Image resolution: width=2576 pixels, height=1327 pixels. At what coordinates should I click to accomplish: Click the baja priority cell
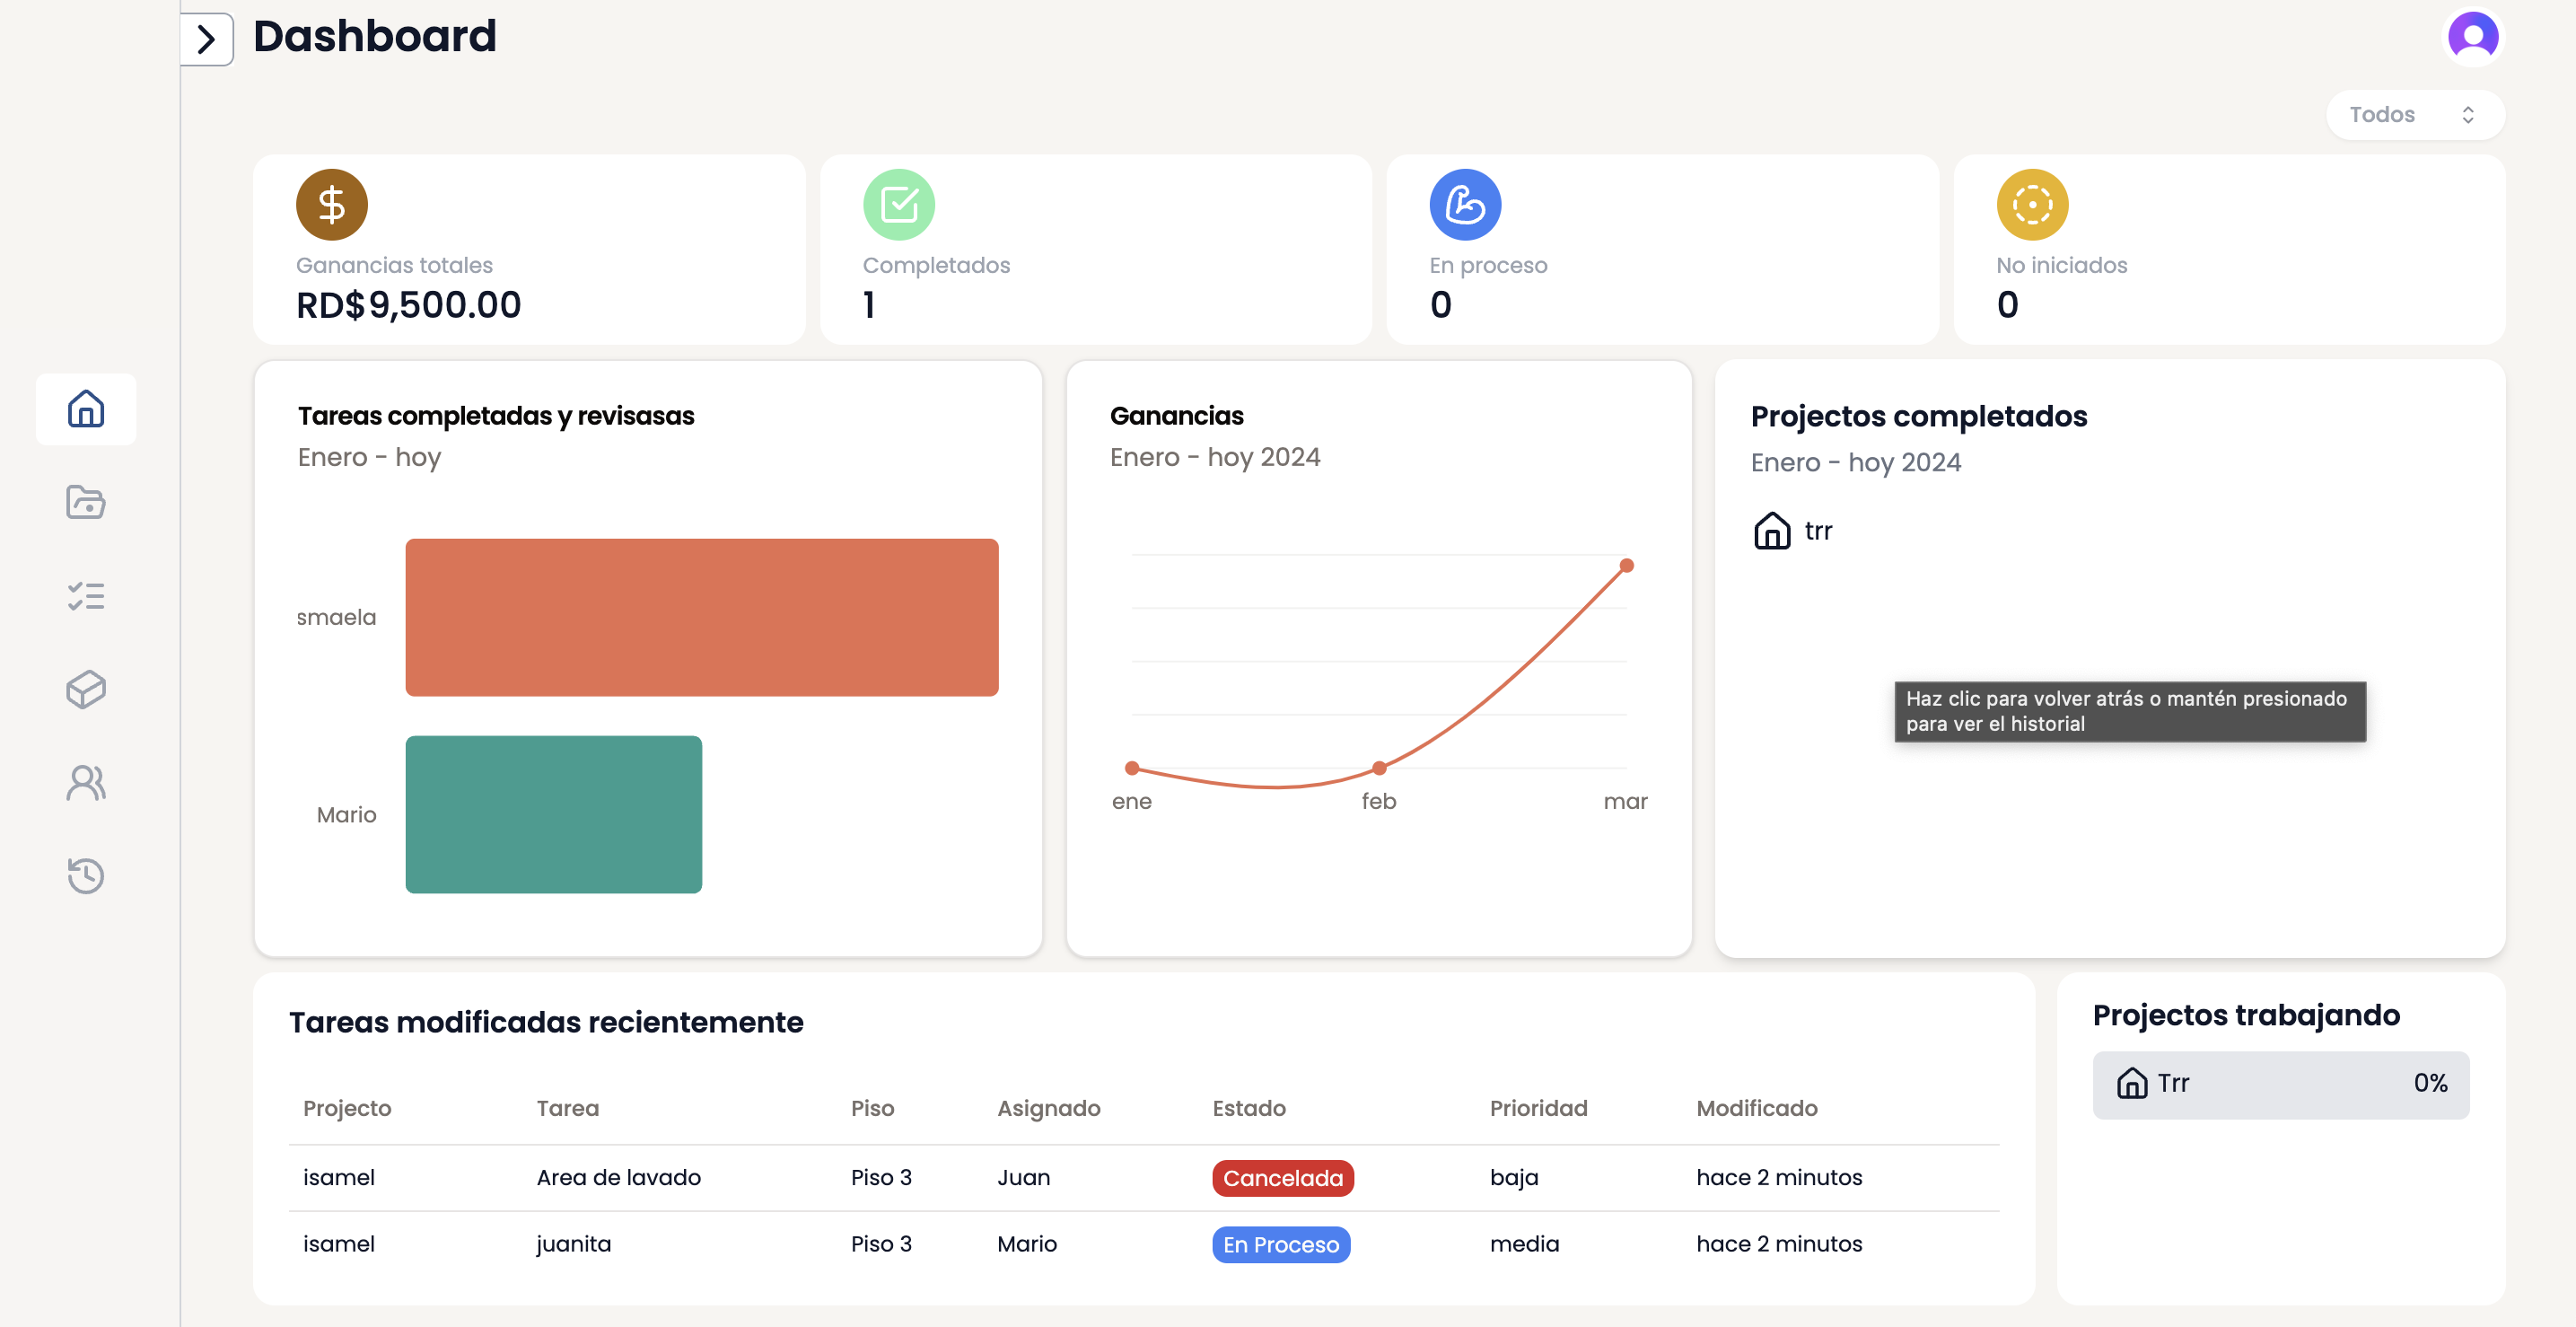pos(1513,1177)
